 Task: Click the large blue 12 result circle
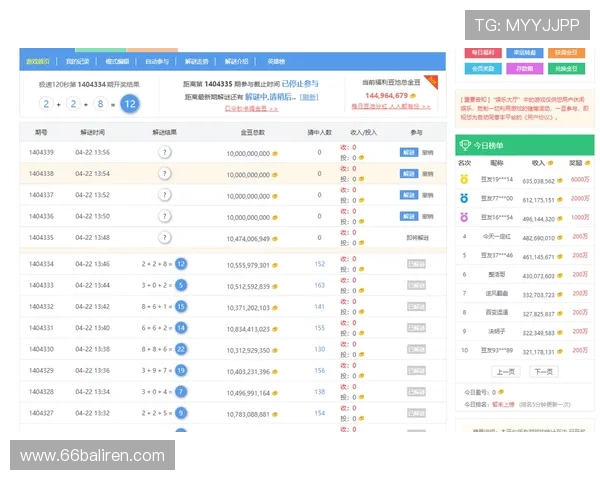coord(130,103)
